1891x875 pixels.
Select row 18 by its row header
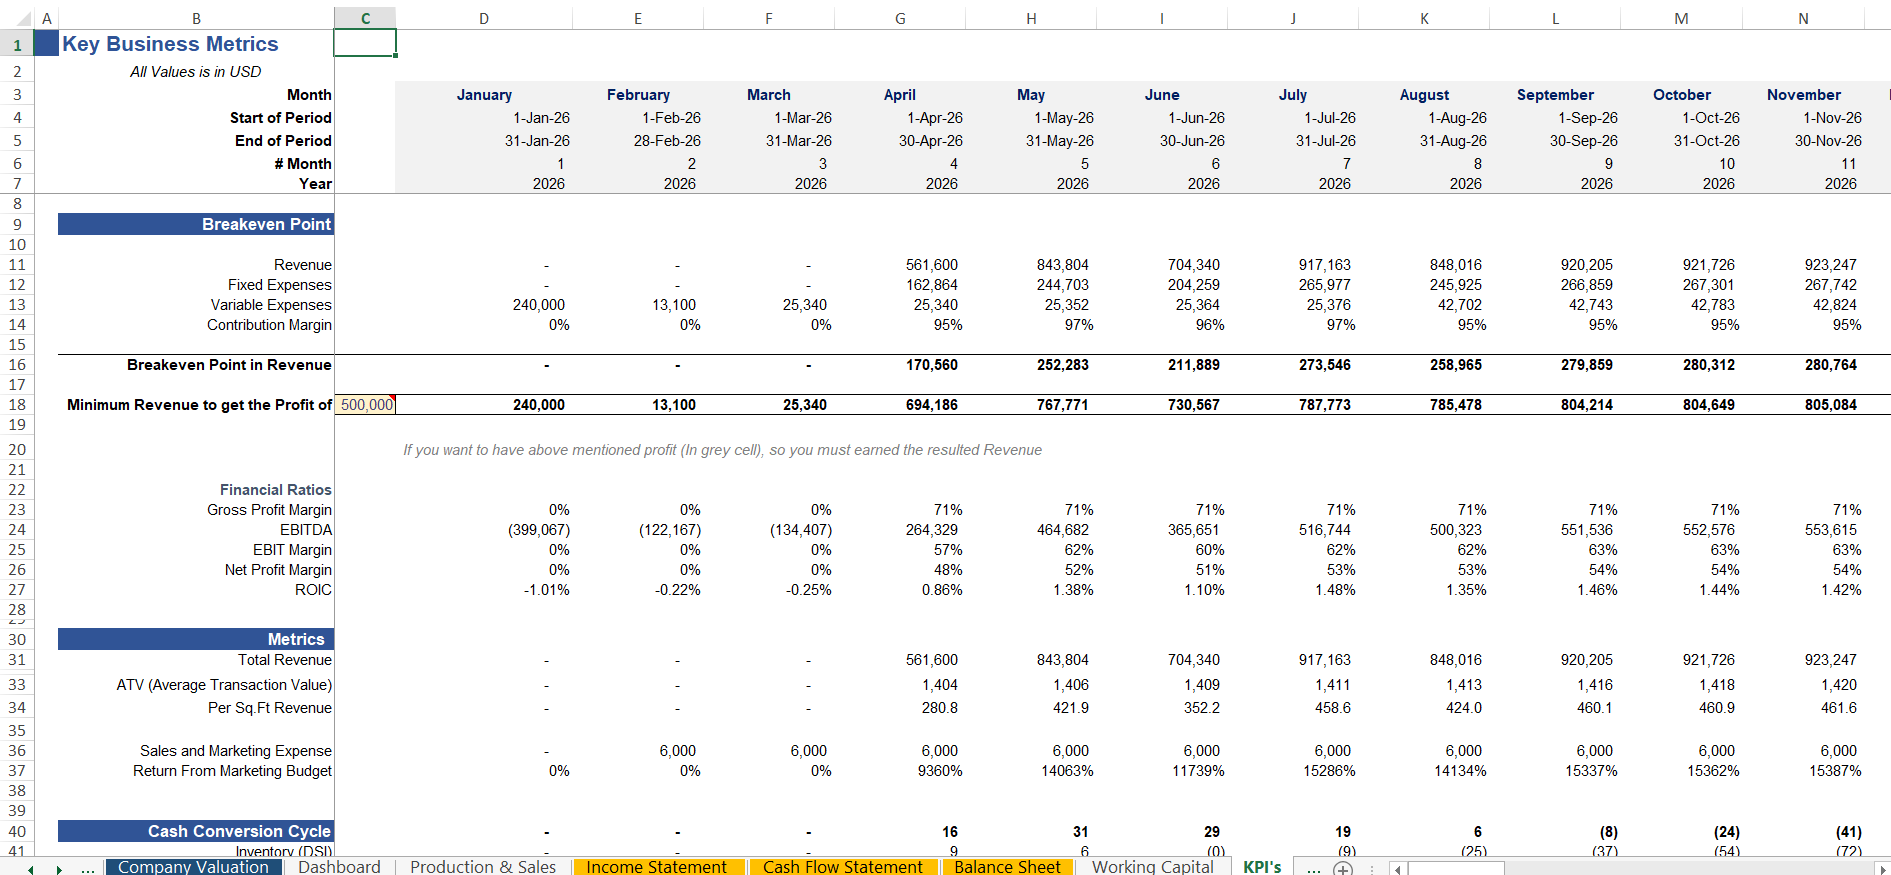tap(16, 405)
